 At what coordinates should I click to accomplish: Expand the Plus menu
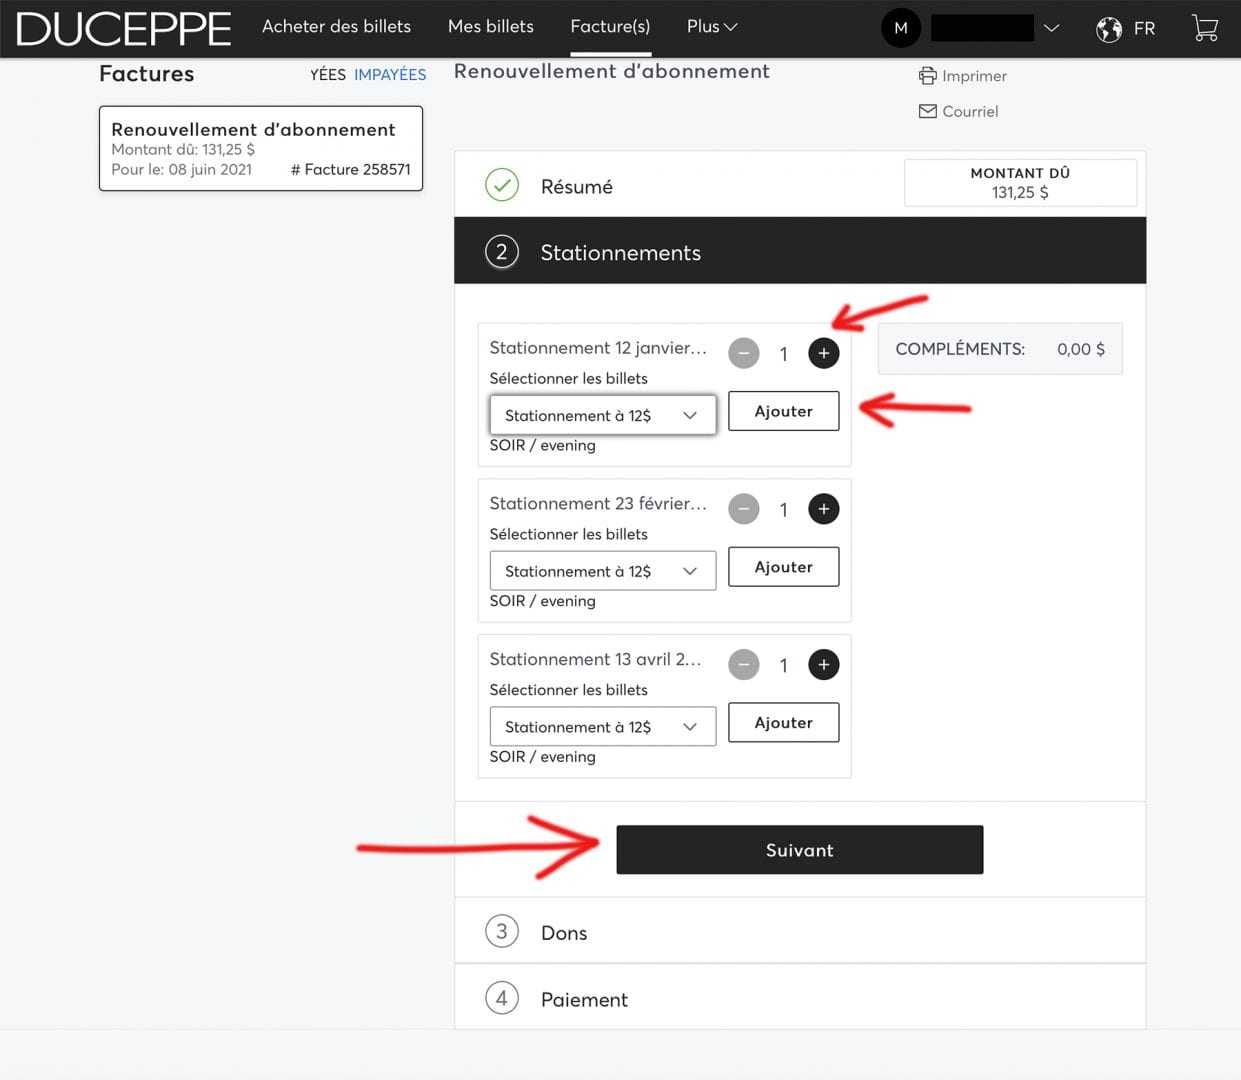pos(711,27)
